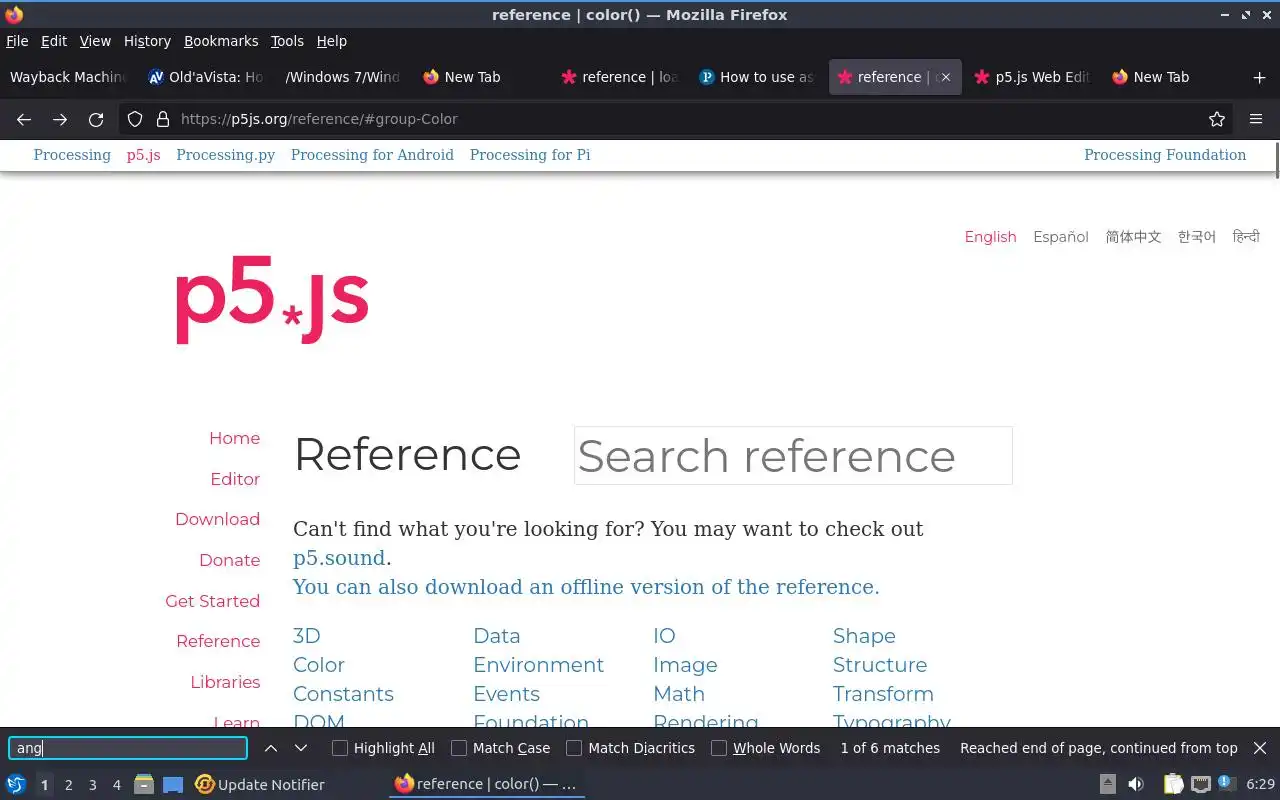This screenshot has height=800, width=1280.
Task: Open Update Notifier taskbar item
Action: pyautogui.click(x=260, y=785)
